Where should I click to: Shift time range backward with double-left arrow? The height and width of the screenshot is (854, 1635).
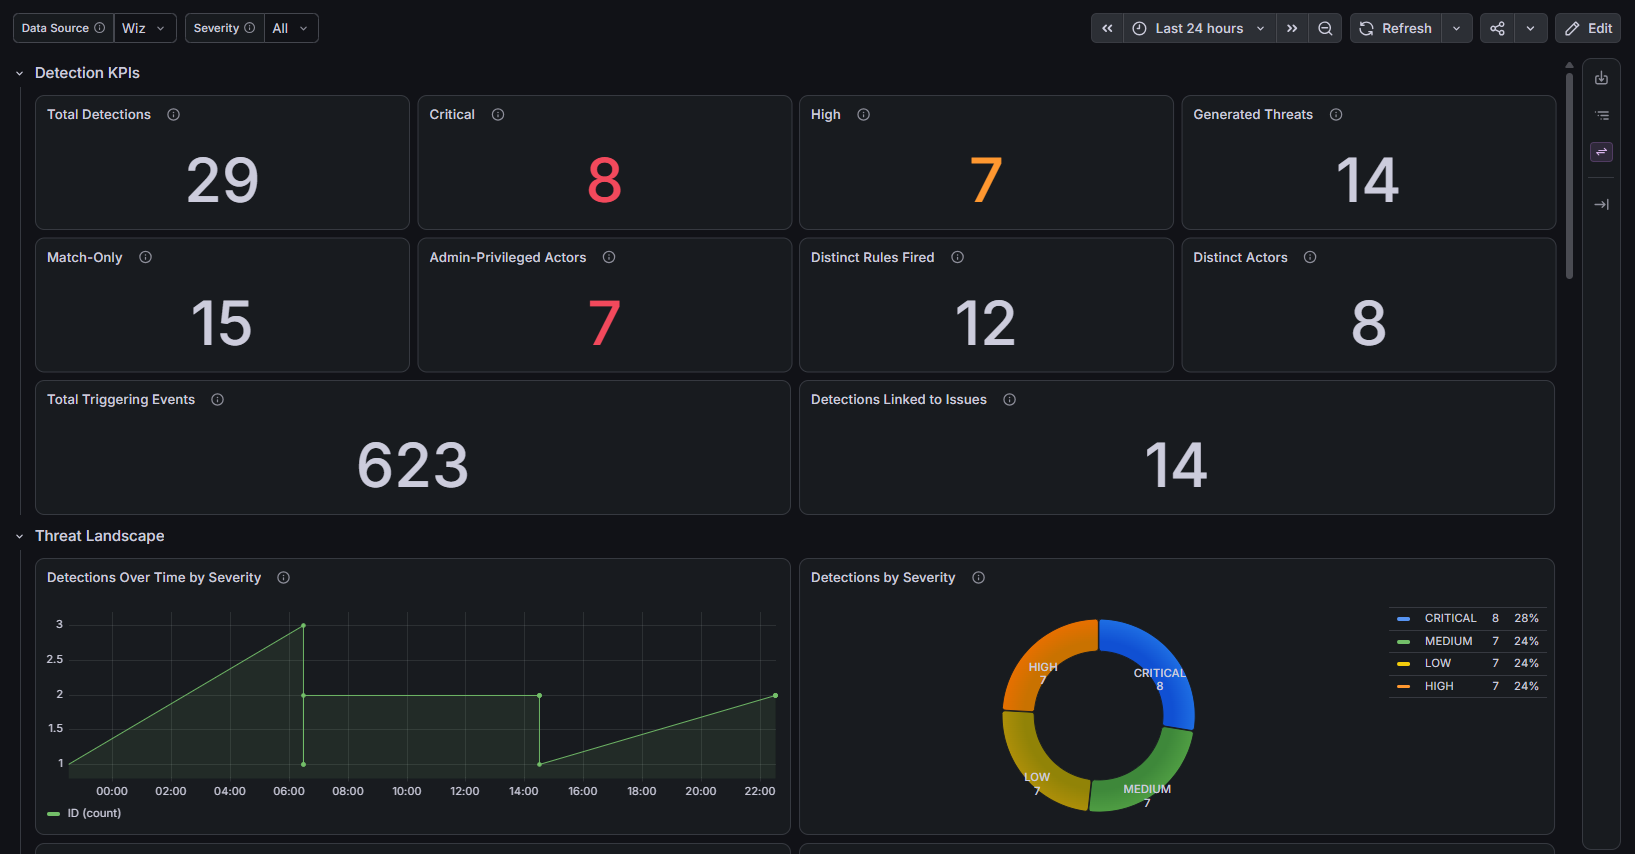tap(1107, 28)
